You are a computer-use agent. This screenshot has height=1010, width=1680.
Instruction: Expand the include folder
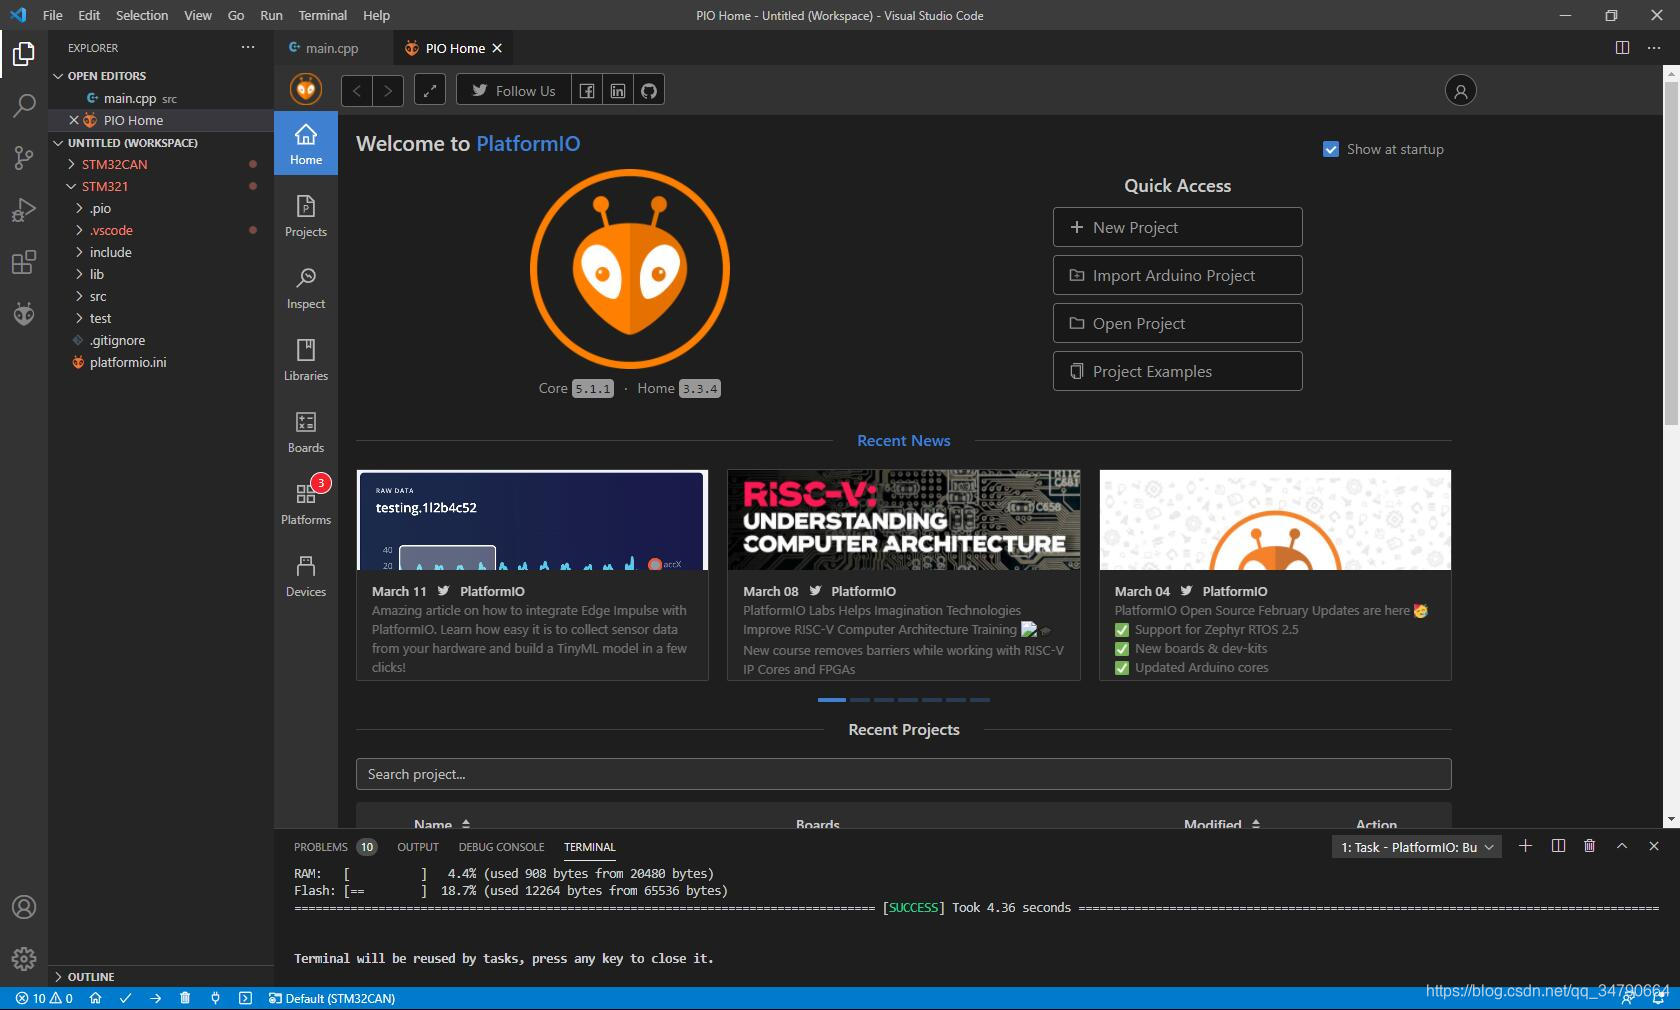coord(110,252)
